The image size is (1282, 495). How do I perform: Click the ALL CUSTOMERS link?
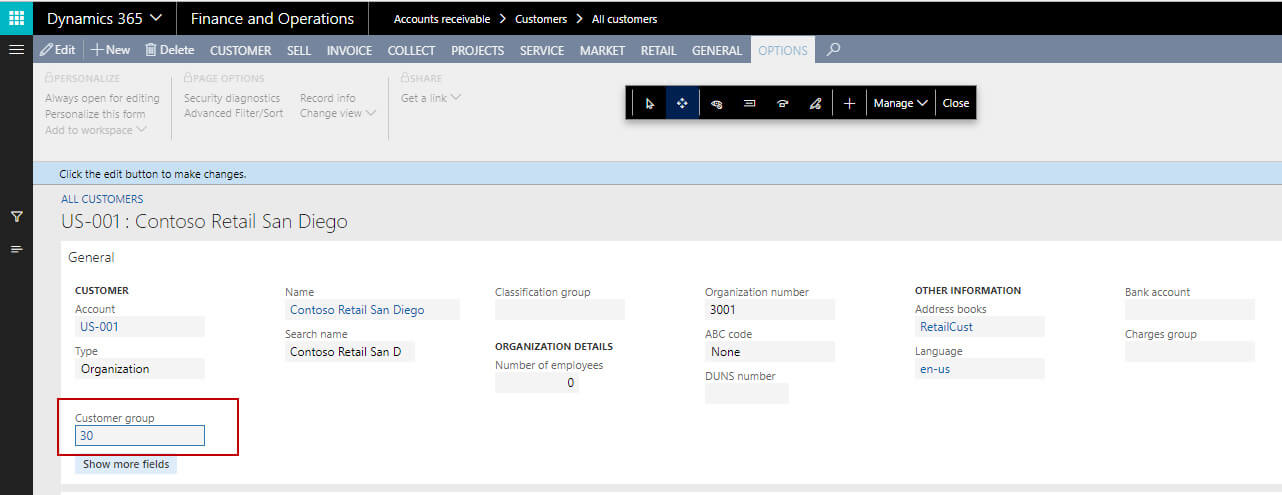102,199
